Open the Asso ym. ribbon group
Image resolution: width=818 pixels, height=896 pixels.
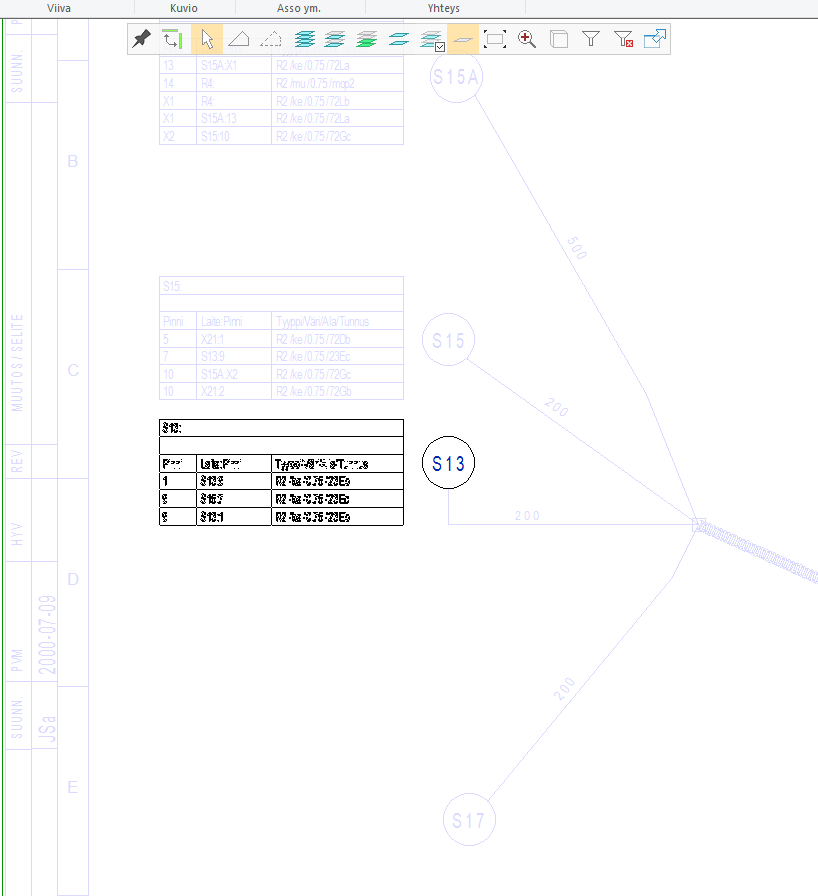coord(299,8)
